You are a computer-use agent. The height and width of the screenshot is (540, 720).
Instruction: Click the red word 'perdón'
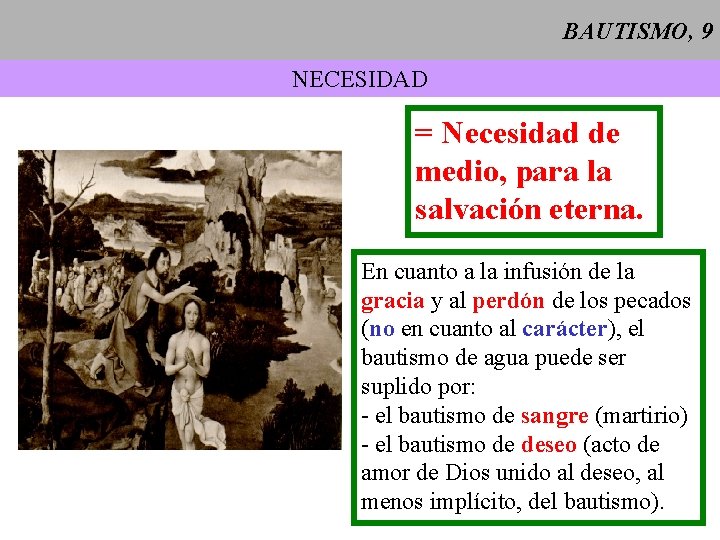pyautogui.click(x=508, y=302)
